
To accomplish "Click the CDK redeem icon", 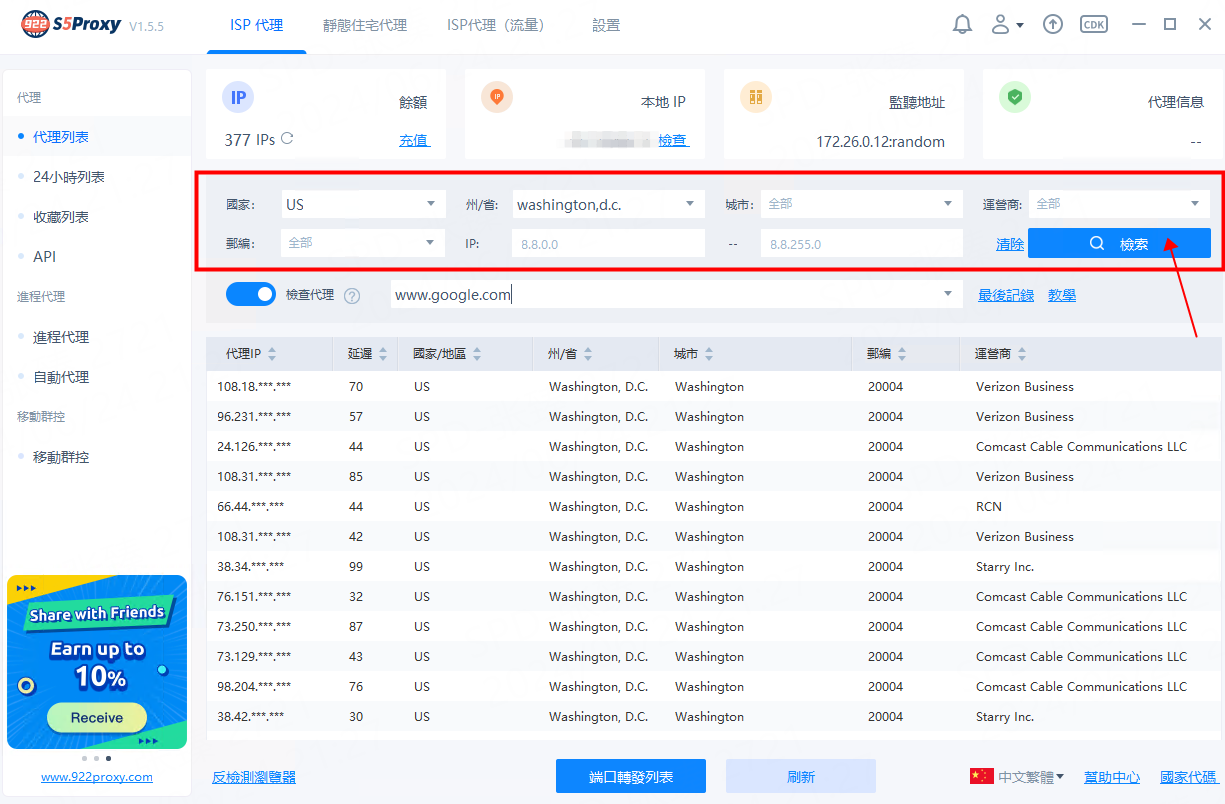I will point(1094,25).
